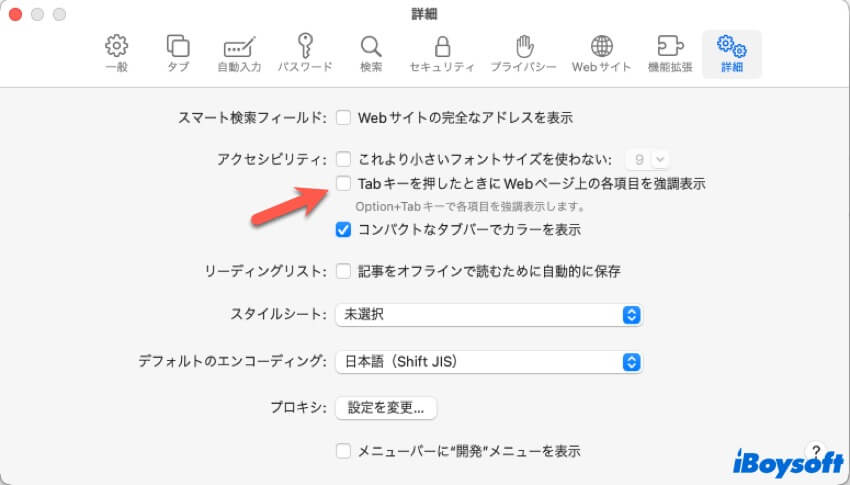Click the help question mark button
Image resolution: width=850 pixels, height=485 pixels.
point(816,450)
